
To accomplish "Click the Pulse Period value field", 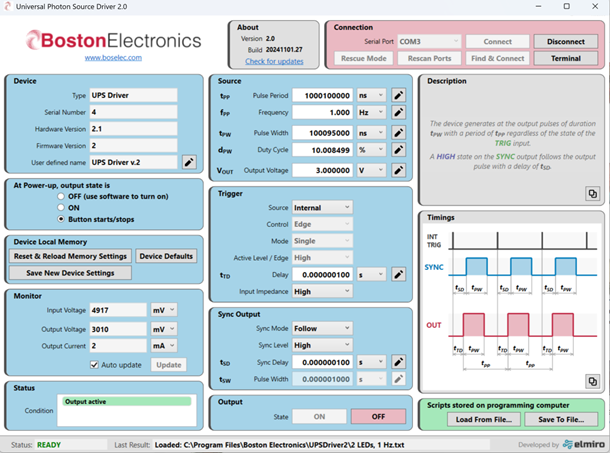I will pyautogui.click(x=323, y=95).
